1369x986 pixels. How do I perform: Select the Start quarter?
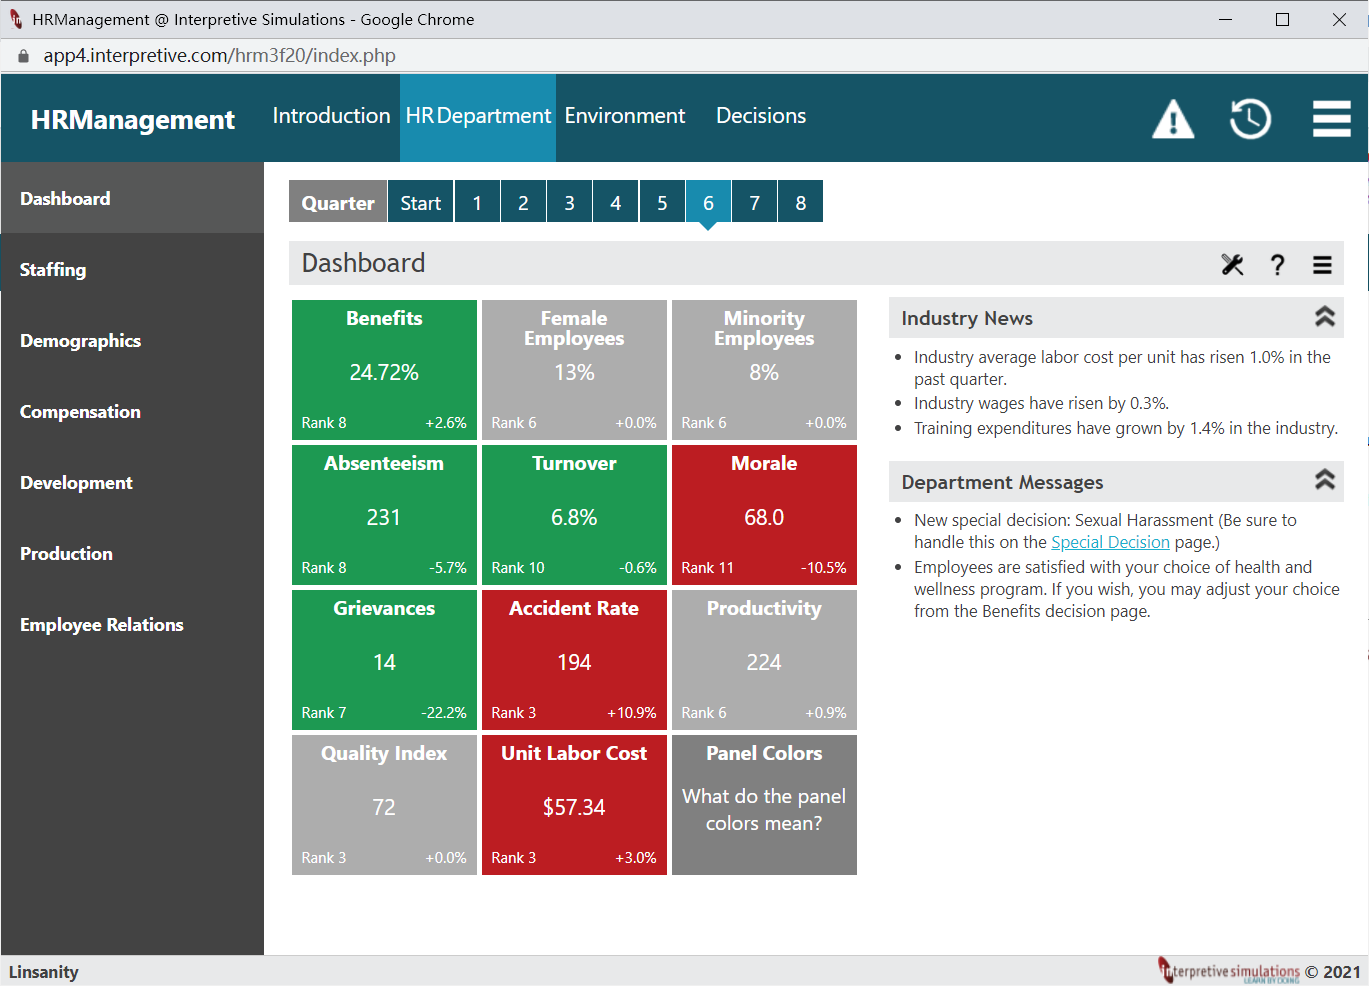coord(420,202)
